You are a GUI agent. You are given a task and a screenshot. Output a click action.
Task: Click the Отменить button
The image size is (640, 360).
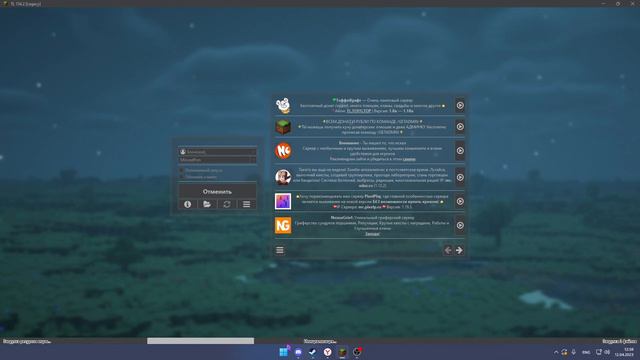click(x=217, y=191)
